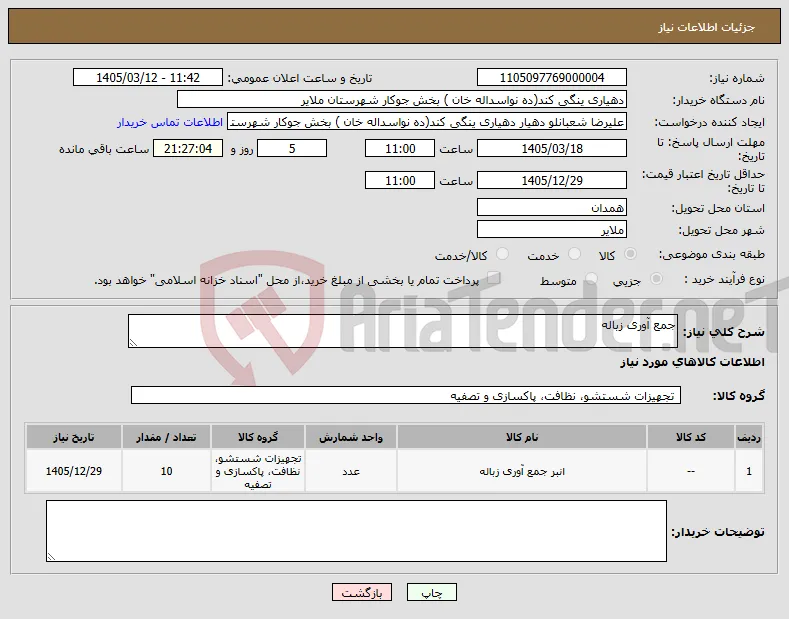
Task: Select the متوسط purchase type radio
Action: [x=592, y=278]
